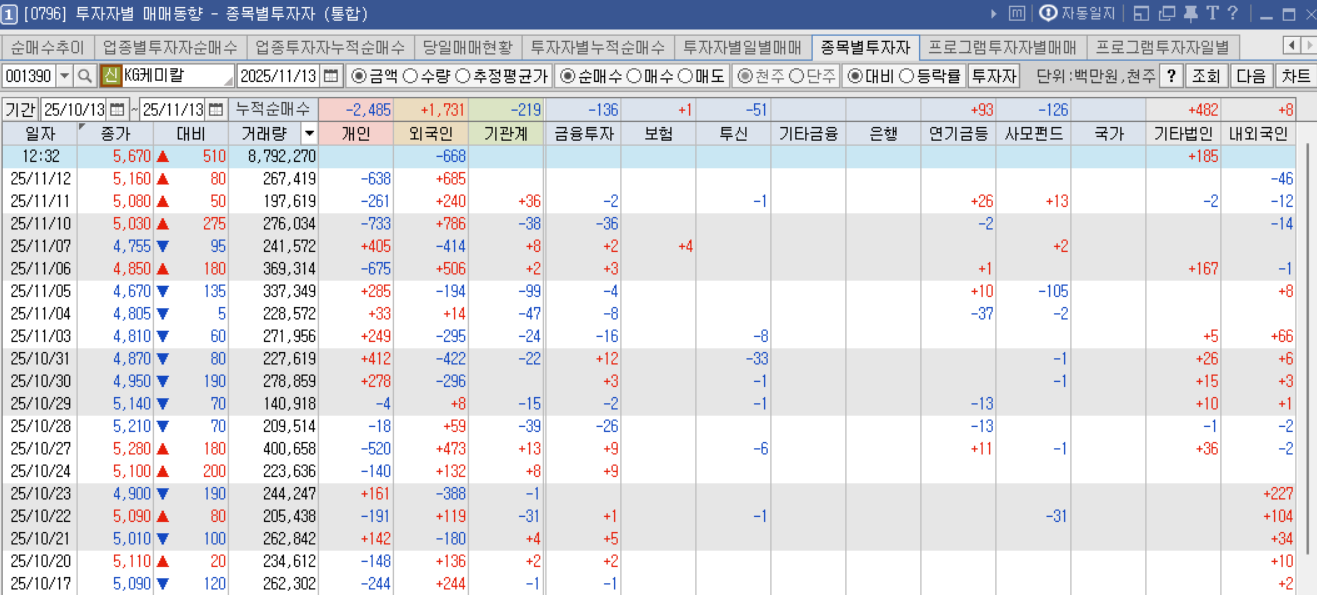This screenshot has width=1317, height=595.
Task: Click the 내외국인 column header
Action: coord(1259,133)
